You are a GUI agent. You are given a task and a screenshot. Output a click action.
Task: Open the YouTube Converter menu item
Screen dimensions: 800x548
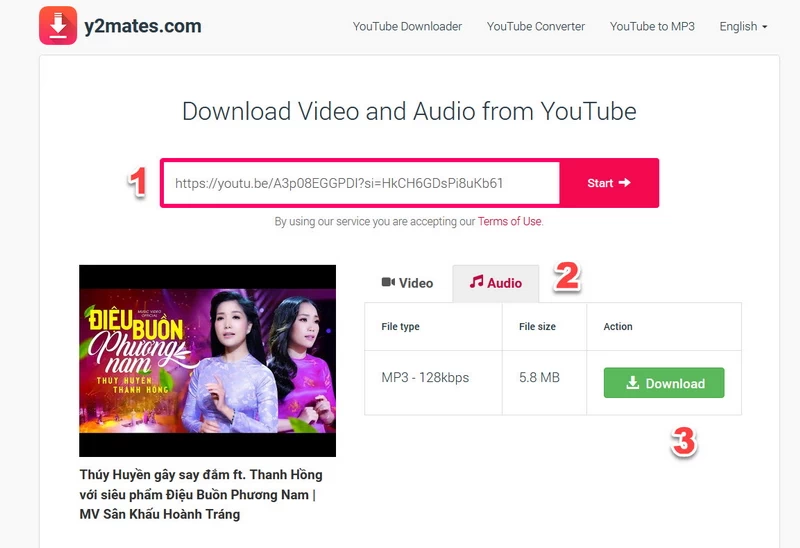pyautogui.click(x=536, y=27)
